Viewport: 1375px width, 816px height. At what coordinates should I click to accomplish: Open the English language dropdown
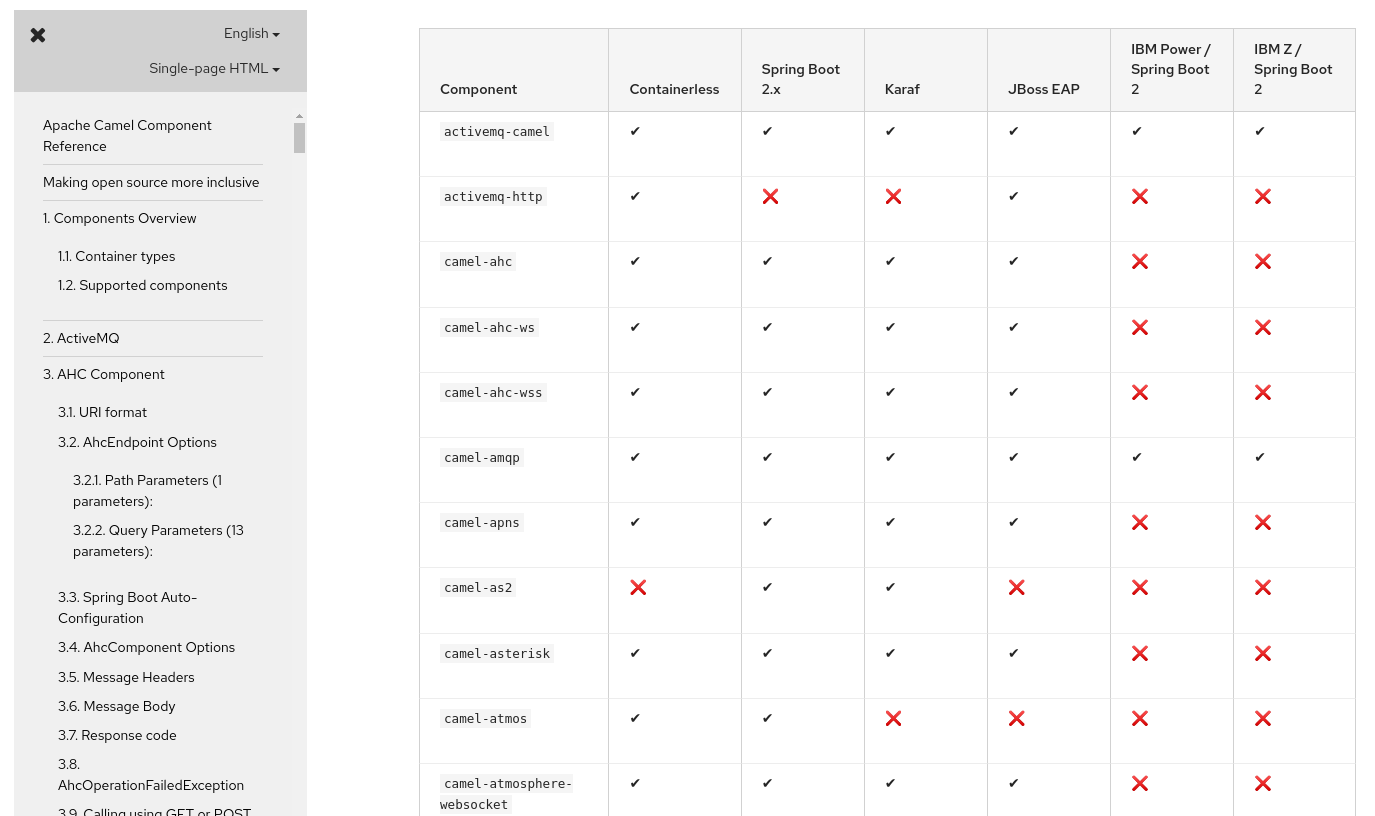click(x=251, y=34)
